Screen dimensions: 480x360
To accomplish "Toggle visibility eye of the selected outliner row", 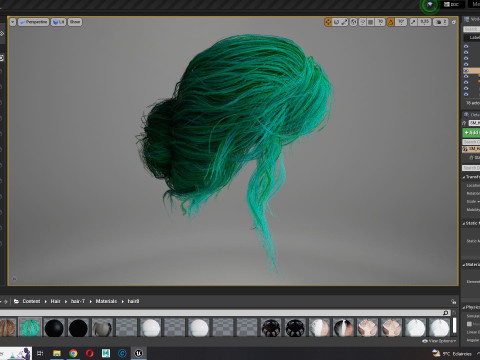I will tap(466, 70).
